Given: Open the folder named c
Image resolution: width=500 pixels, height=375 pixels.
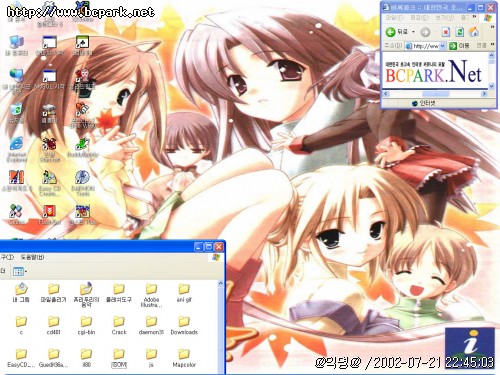Looking at the screenshot, I should (x=21, y=326).
